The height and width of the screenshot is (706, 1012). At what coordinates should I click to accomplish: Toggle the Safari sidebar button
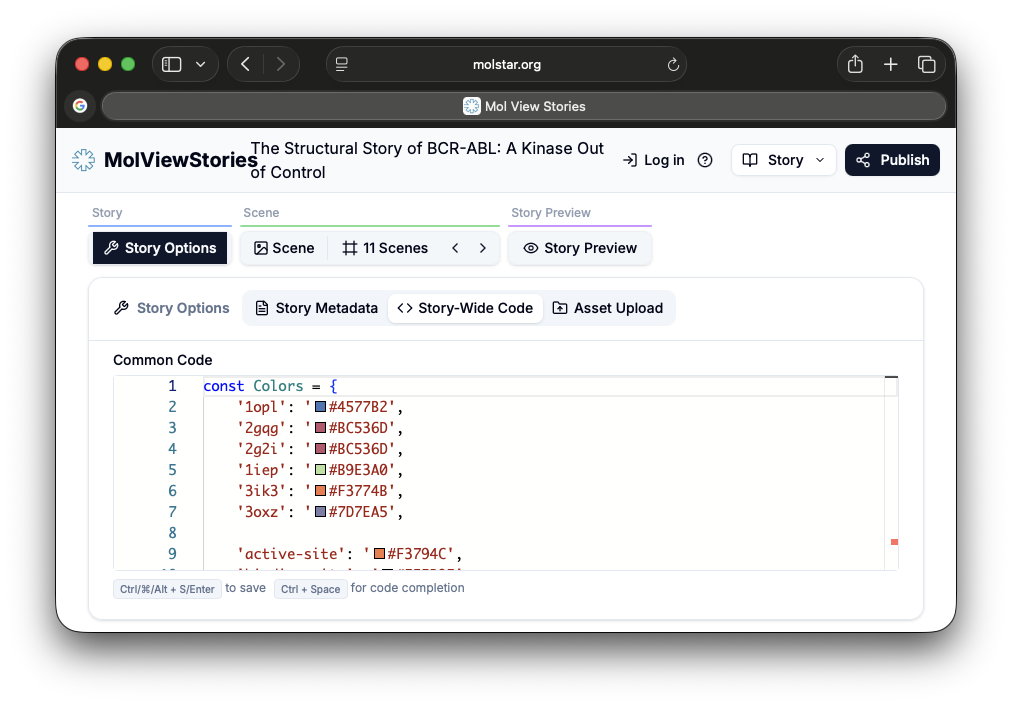pyautogui.click(x=172, y=65)
